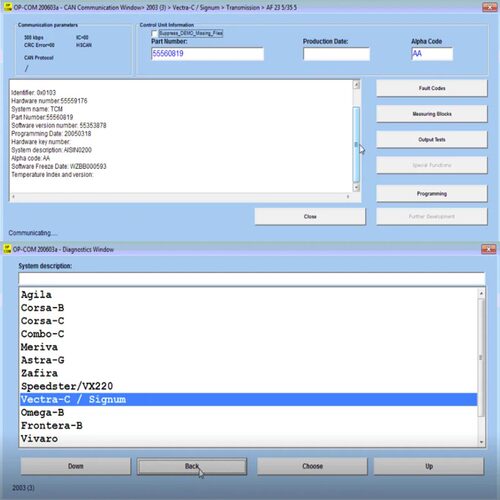Image resolution: width=500 pixels, height=500 pixels.
Task: Select Combo-C in the model list
Action: (248, 334)
